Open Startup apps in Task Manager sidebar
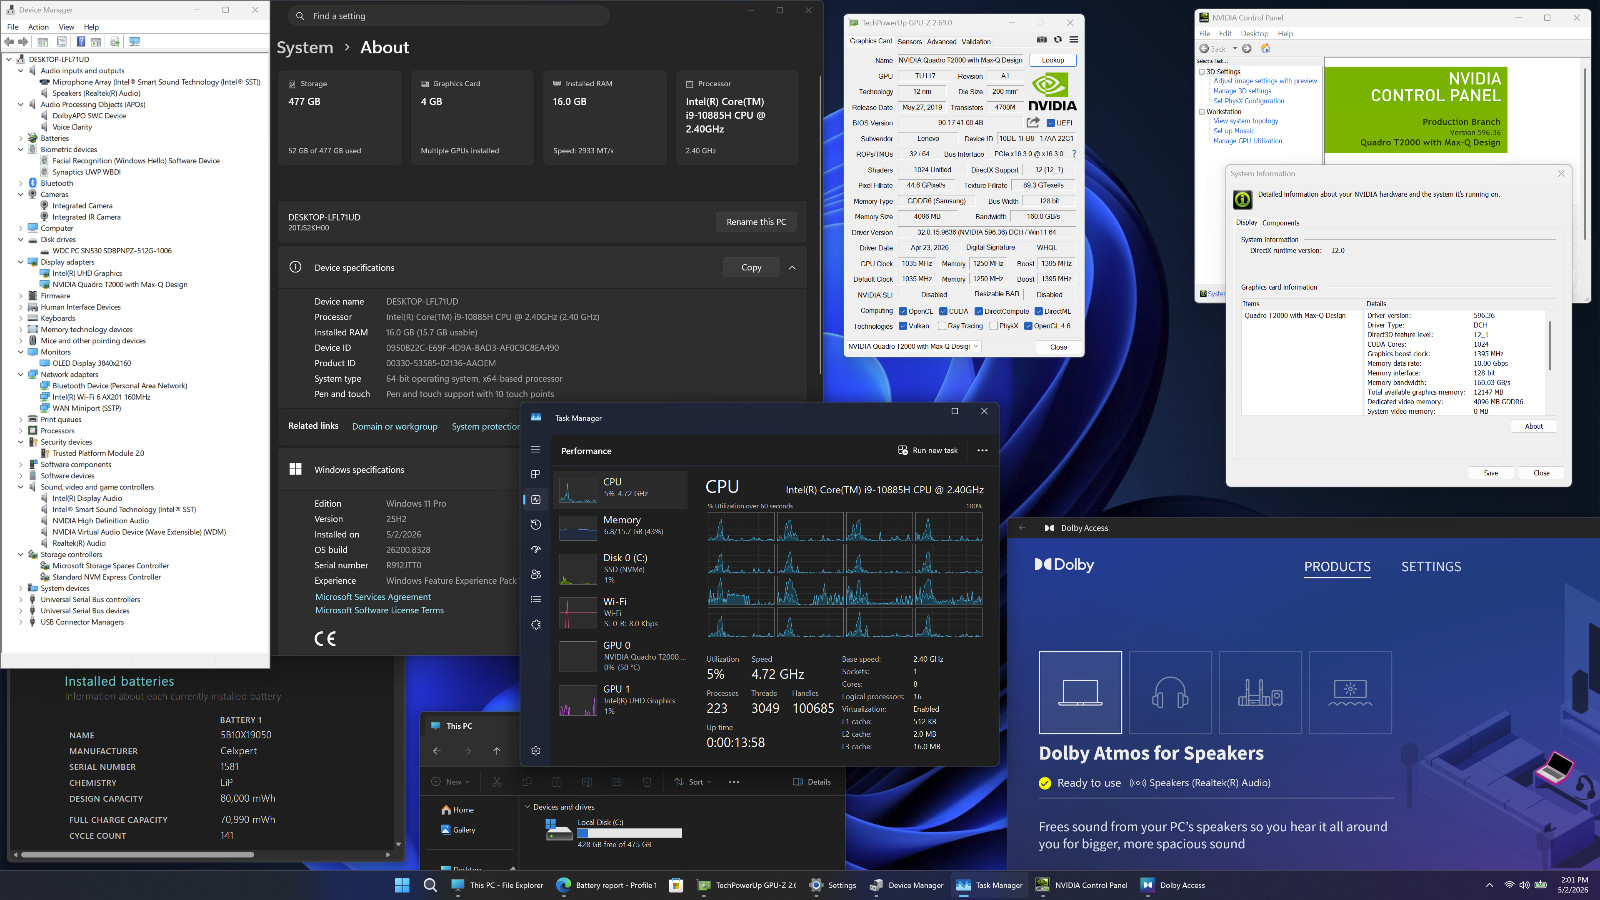The image size is (1600, 900). (x=536, y=549)
